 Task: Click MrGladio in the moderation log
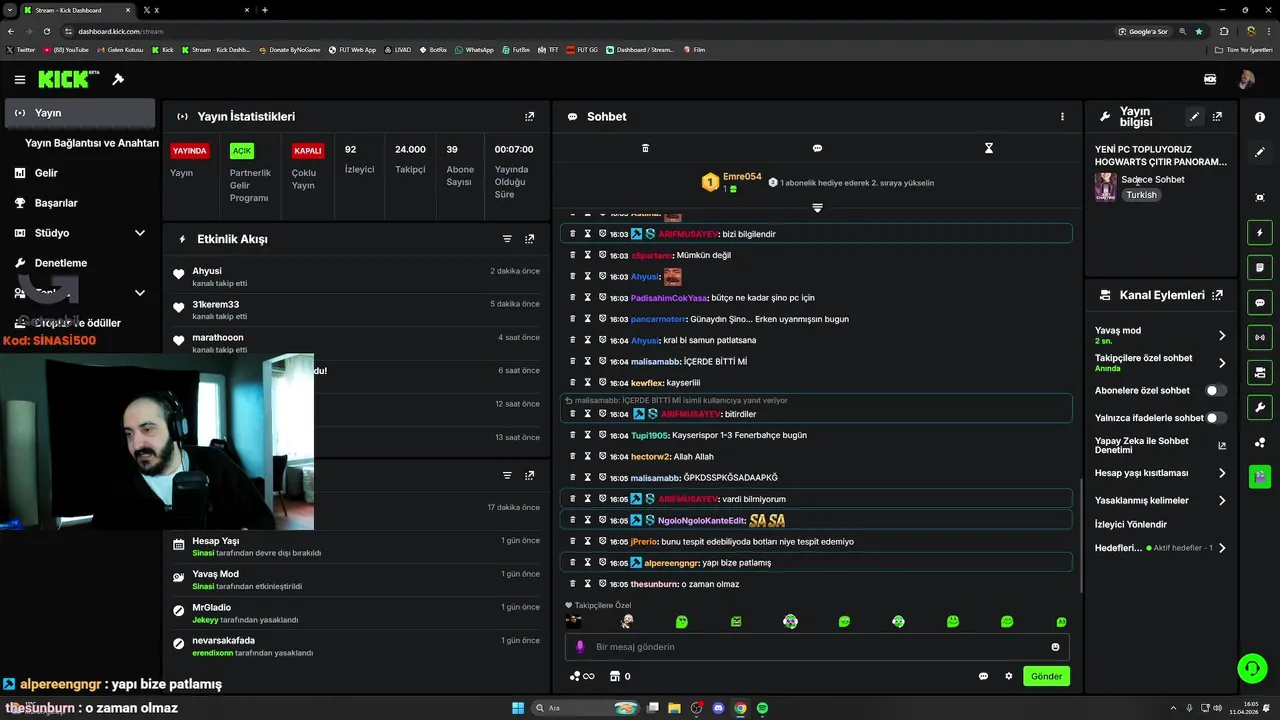211,607
